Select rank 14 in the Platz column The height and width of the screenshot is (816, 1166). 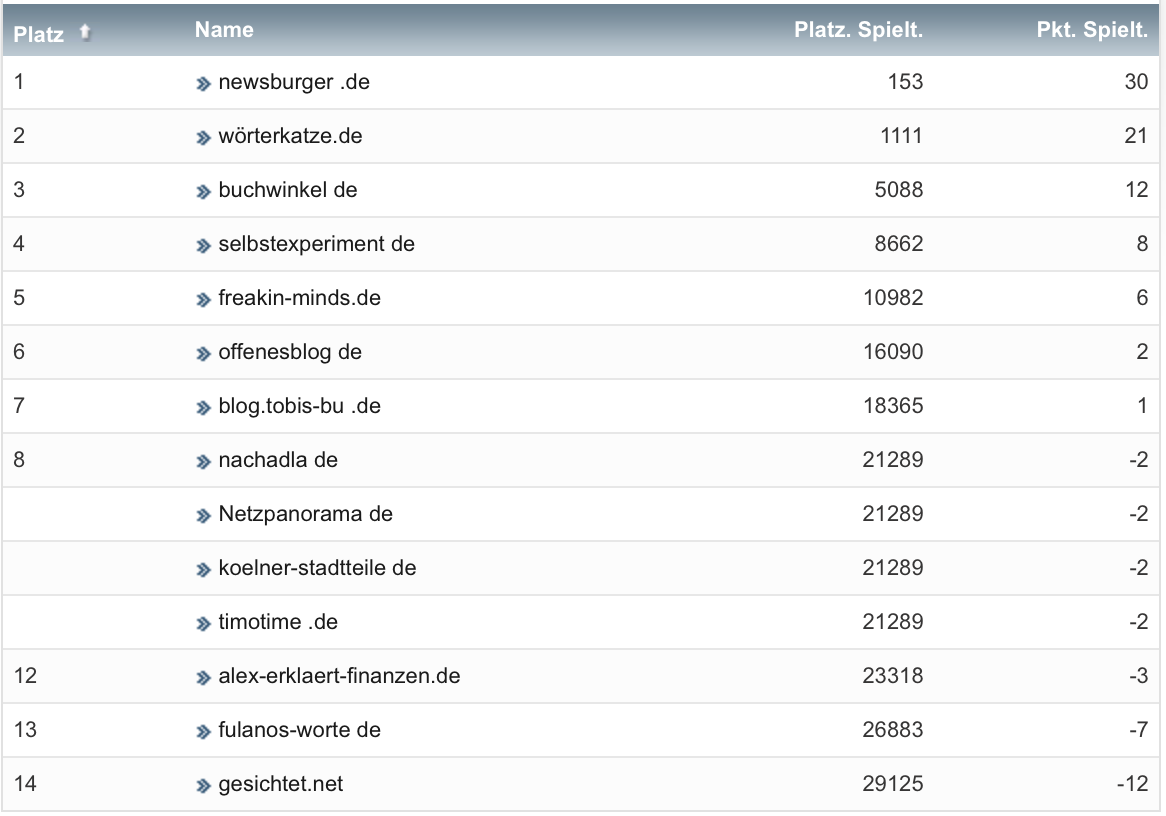tap(25, 784)
